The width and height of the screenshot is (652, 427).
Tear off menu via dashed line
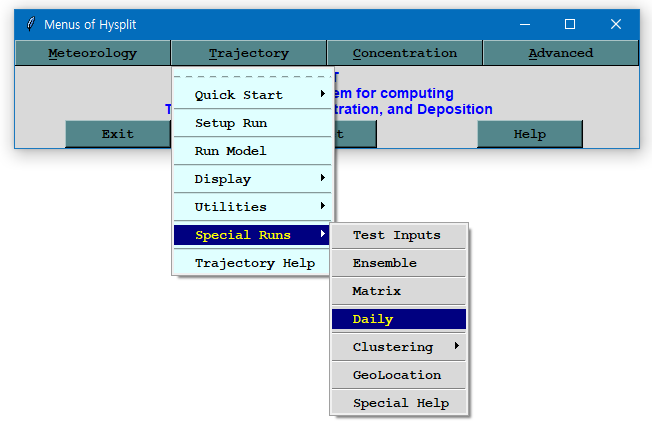click(x=252, y=77)
